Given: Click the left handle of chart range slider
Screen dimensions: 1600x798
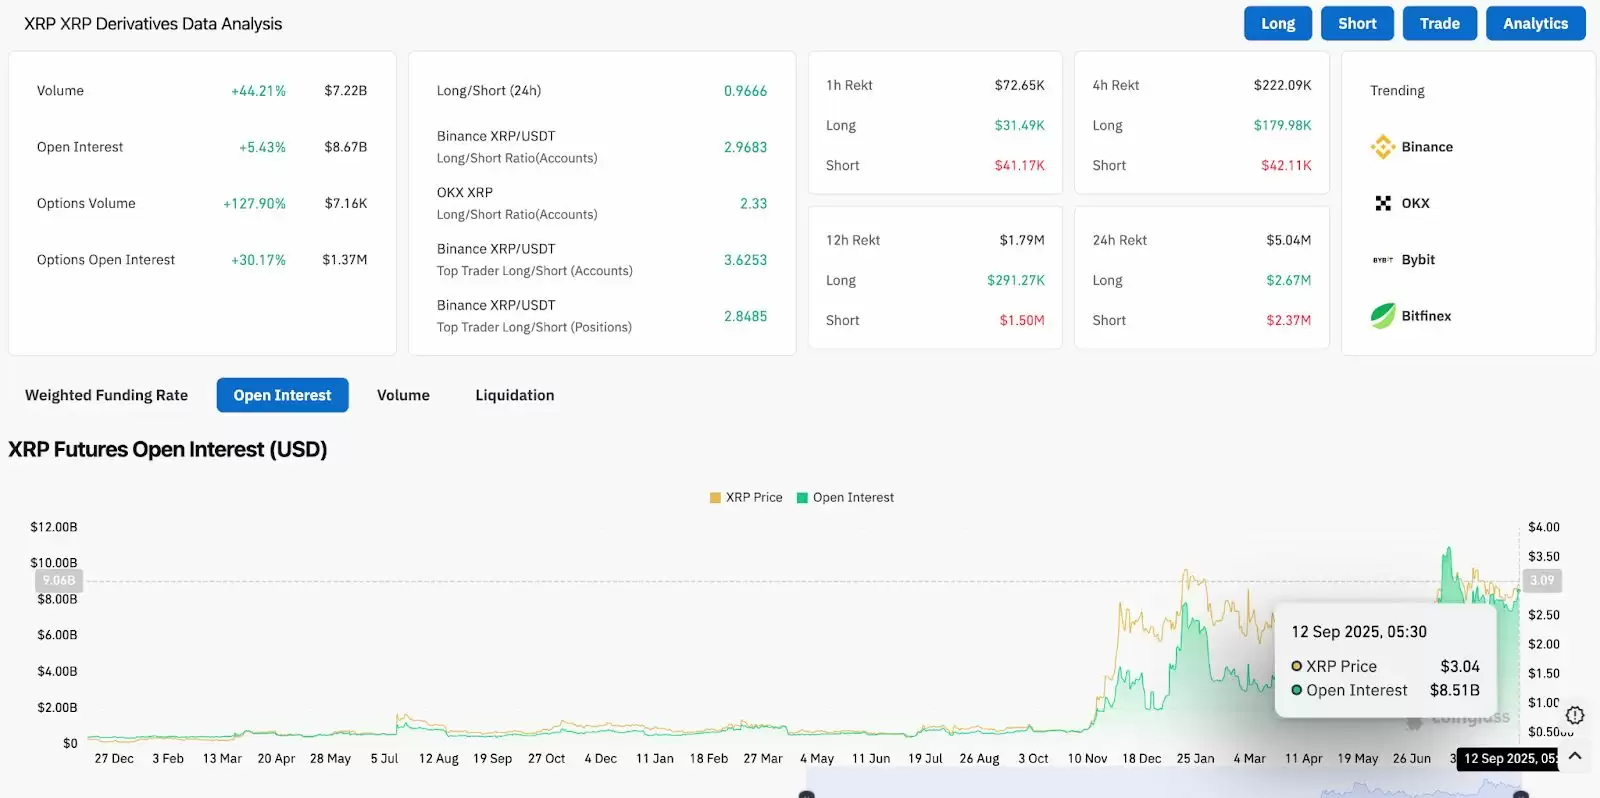Looking at the screenshot, I should 807,794.
